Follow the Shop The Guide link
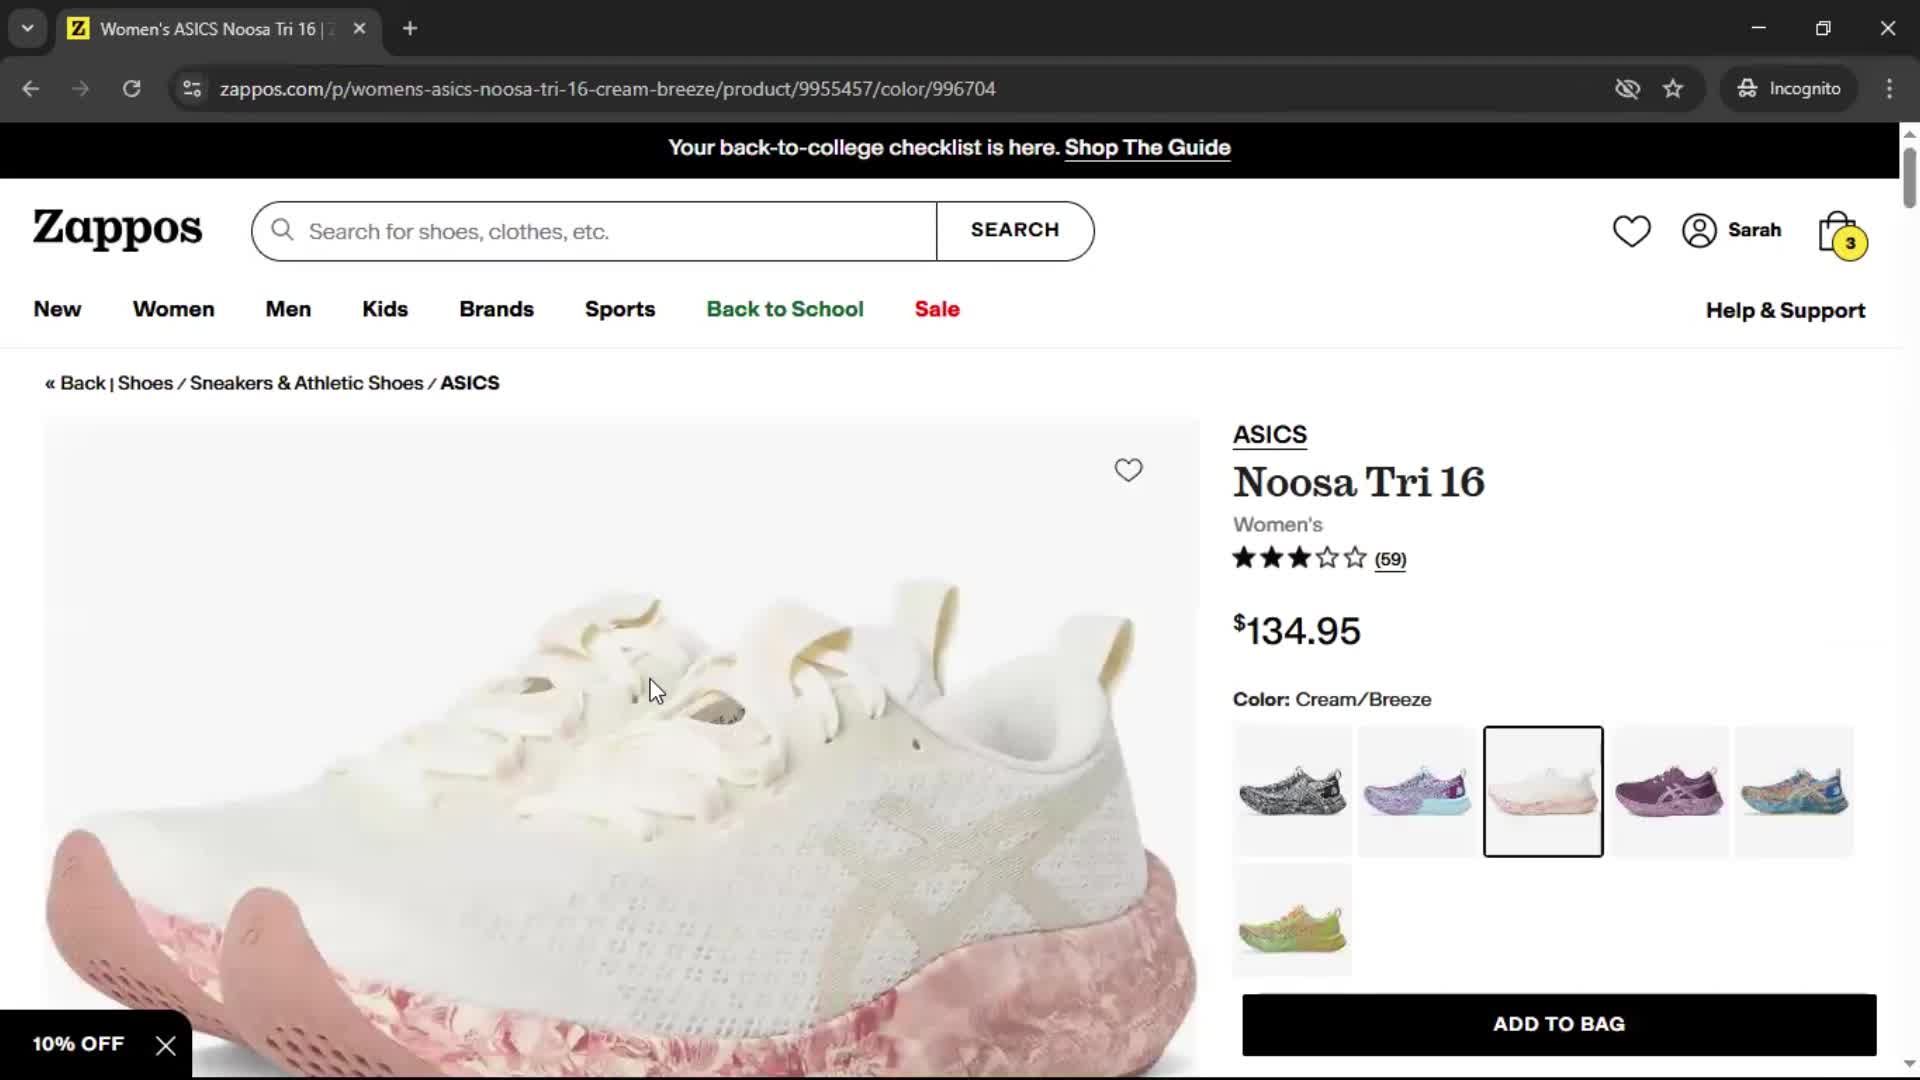1920x1080 pixels. point(1147,148)
